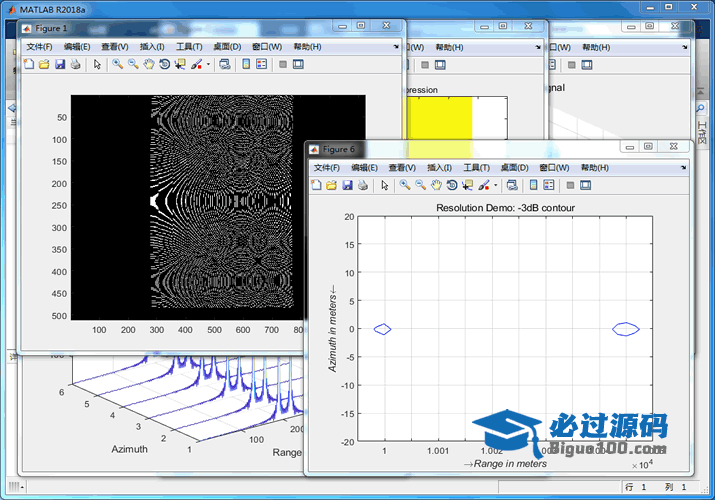The height and width of the screenshot is (500, 715).
Task: Click Show Plot Tools icon in Figure 6
Action: [585, 185]
